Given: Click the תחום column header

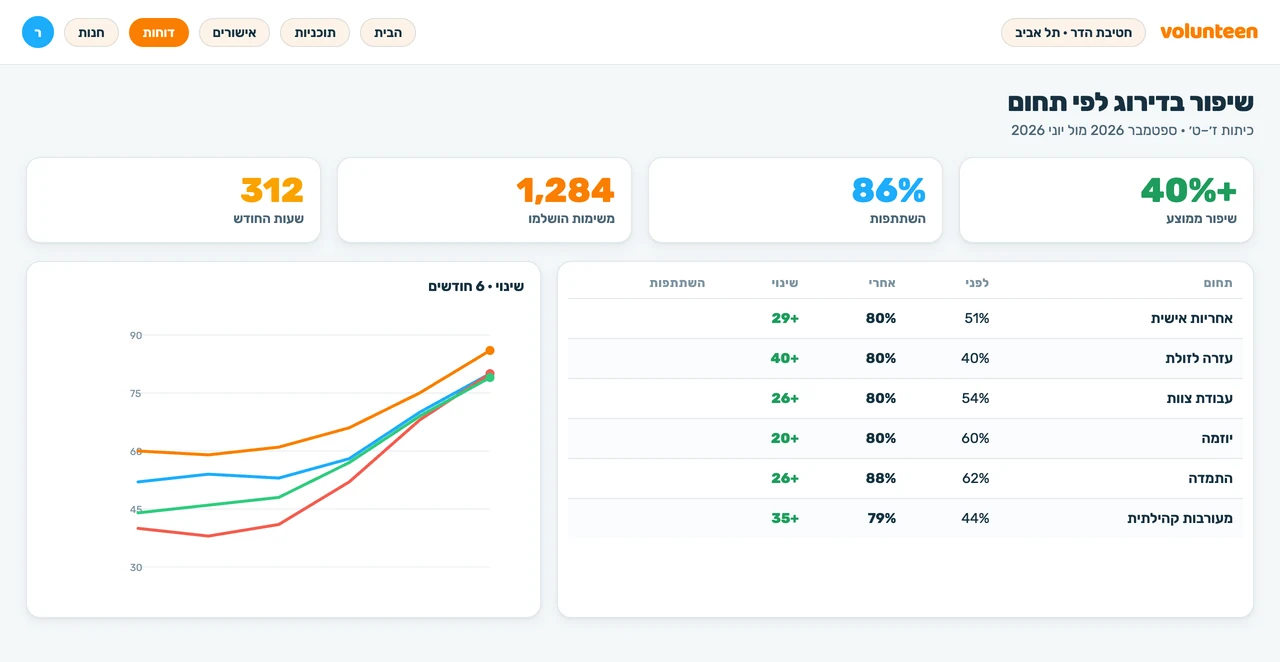Looking at the screenshot, I should click(1218, 283).
